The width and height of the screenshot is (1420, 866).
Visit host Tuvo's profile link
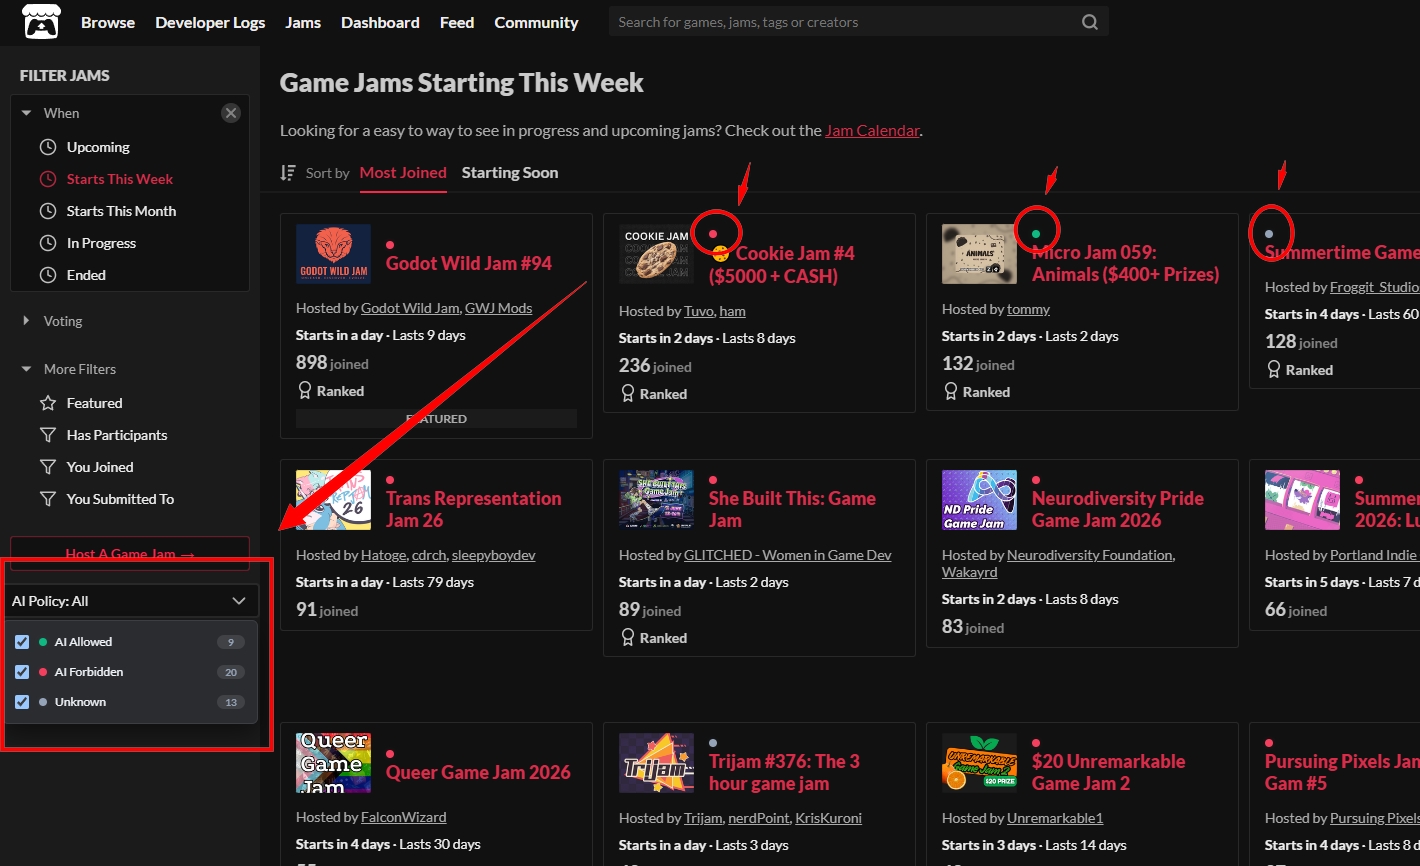click(699, 311)
